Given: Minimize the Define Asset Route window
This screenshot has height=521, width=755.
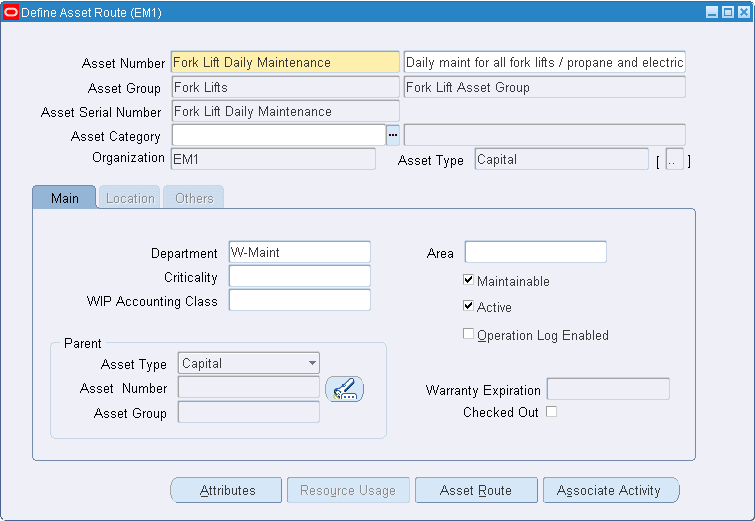Looking at the screenshot, I should click(x=712, y=12).
